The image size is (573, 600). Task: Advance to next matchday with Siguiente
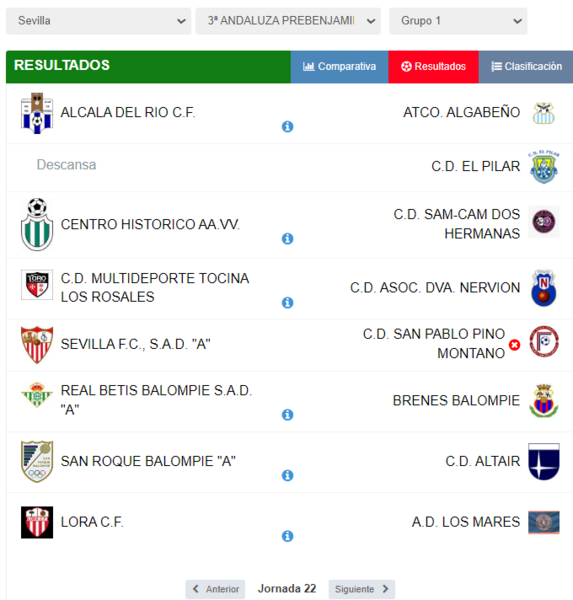point(362,589)
